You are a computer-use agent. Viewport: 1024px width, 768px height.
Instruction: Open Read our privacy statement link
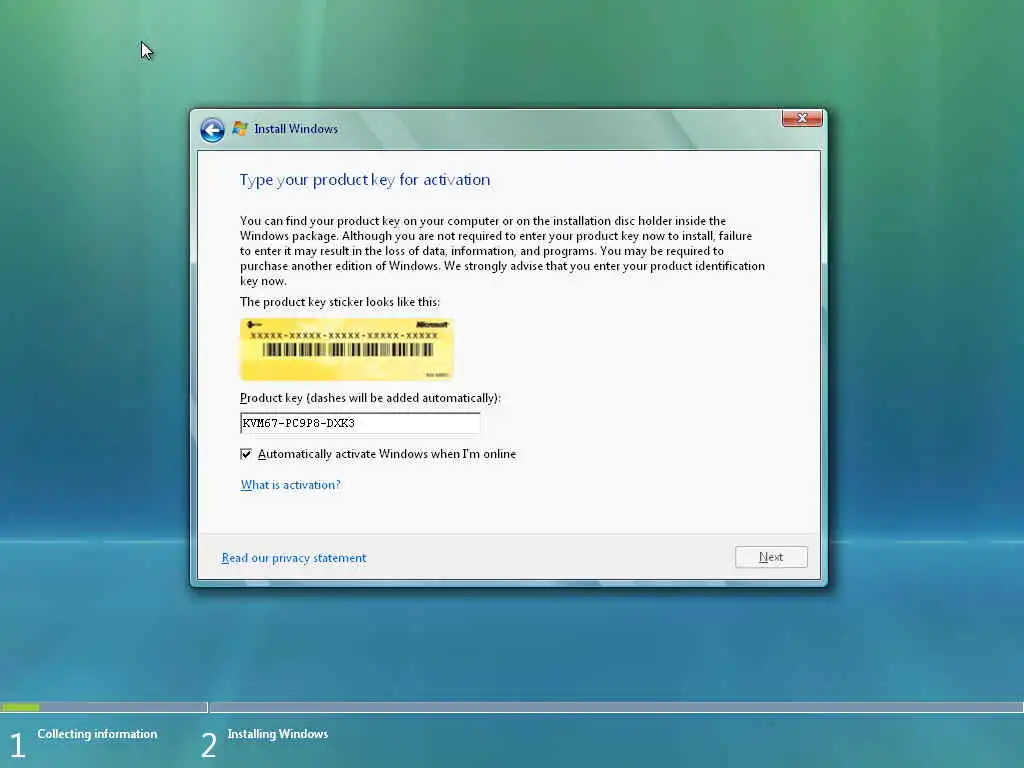294,558
